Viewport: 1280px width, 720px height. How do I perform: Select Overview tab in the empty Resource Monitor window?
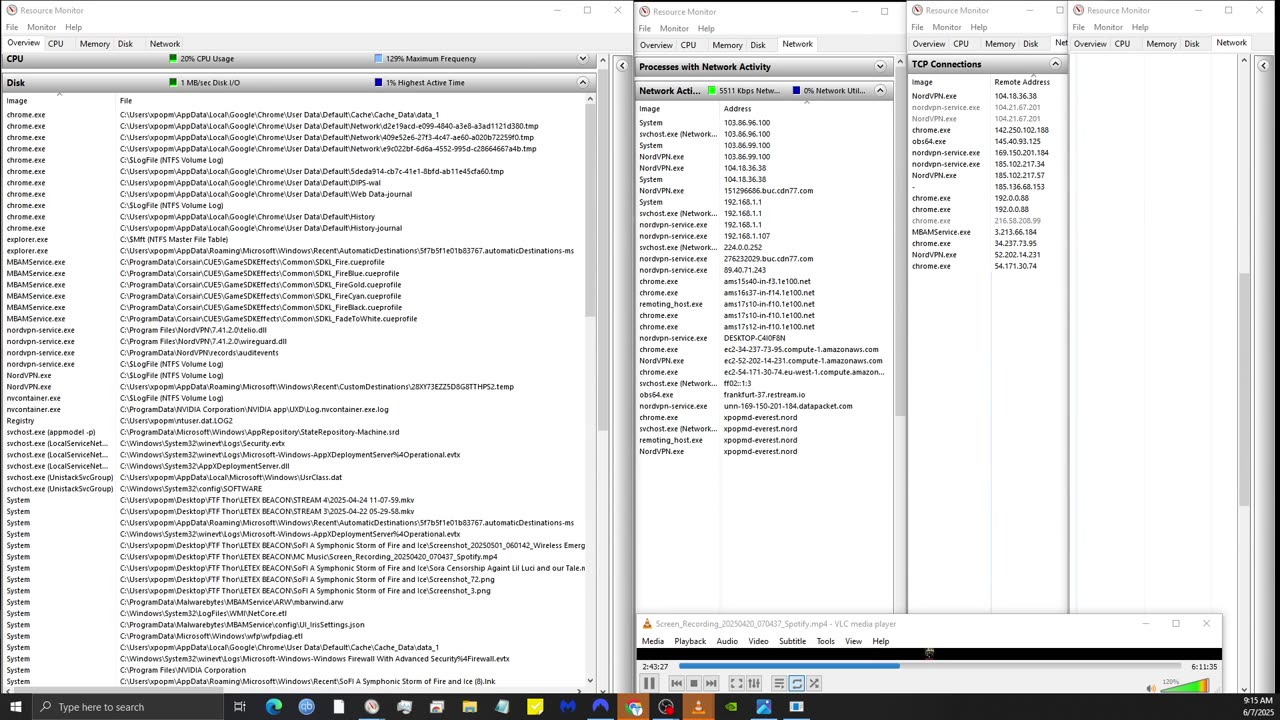[1090, 44]
